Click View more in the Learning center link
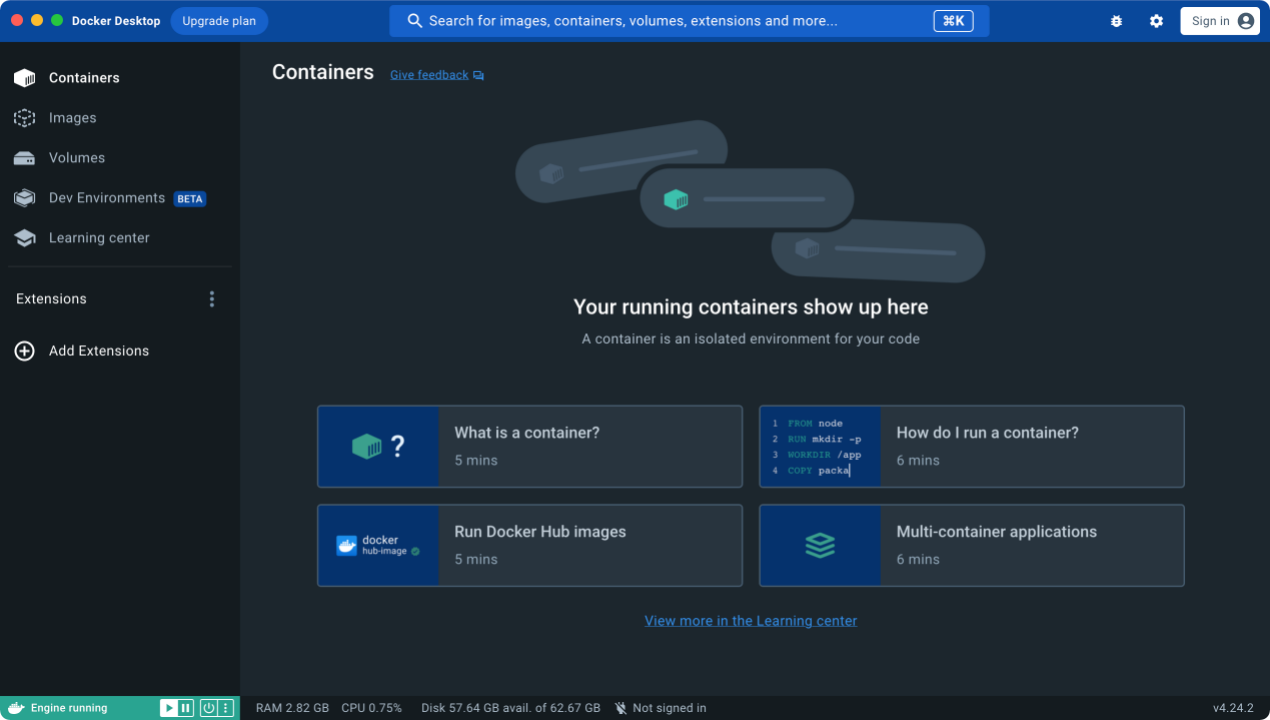 [x=751, y=621]
